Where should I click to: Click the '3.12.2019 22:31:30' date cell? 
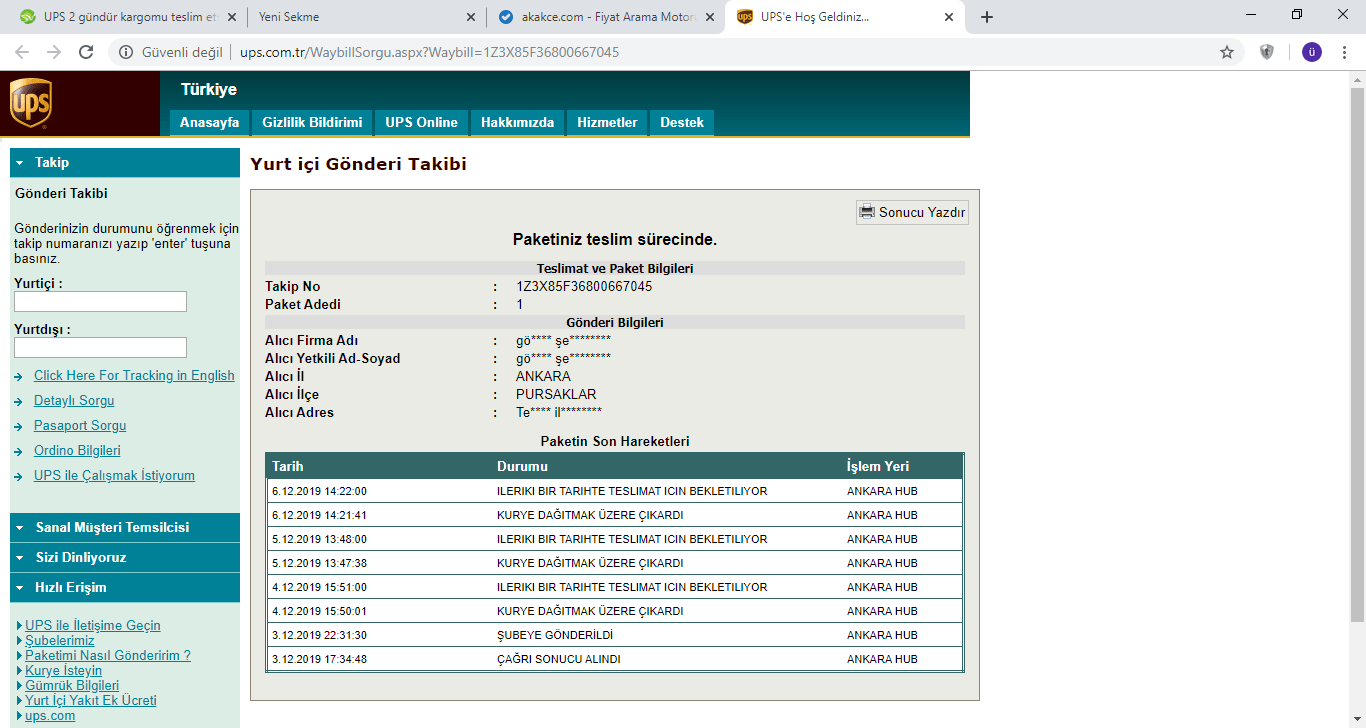[319, 635]
